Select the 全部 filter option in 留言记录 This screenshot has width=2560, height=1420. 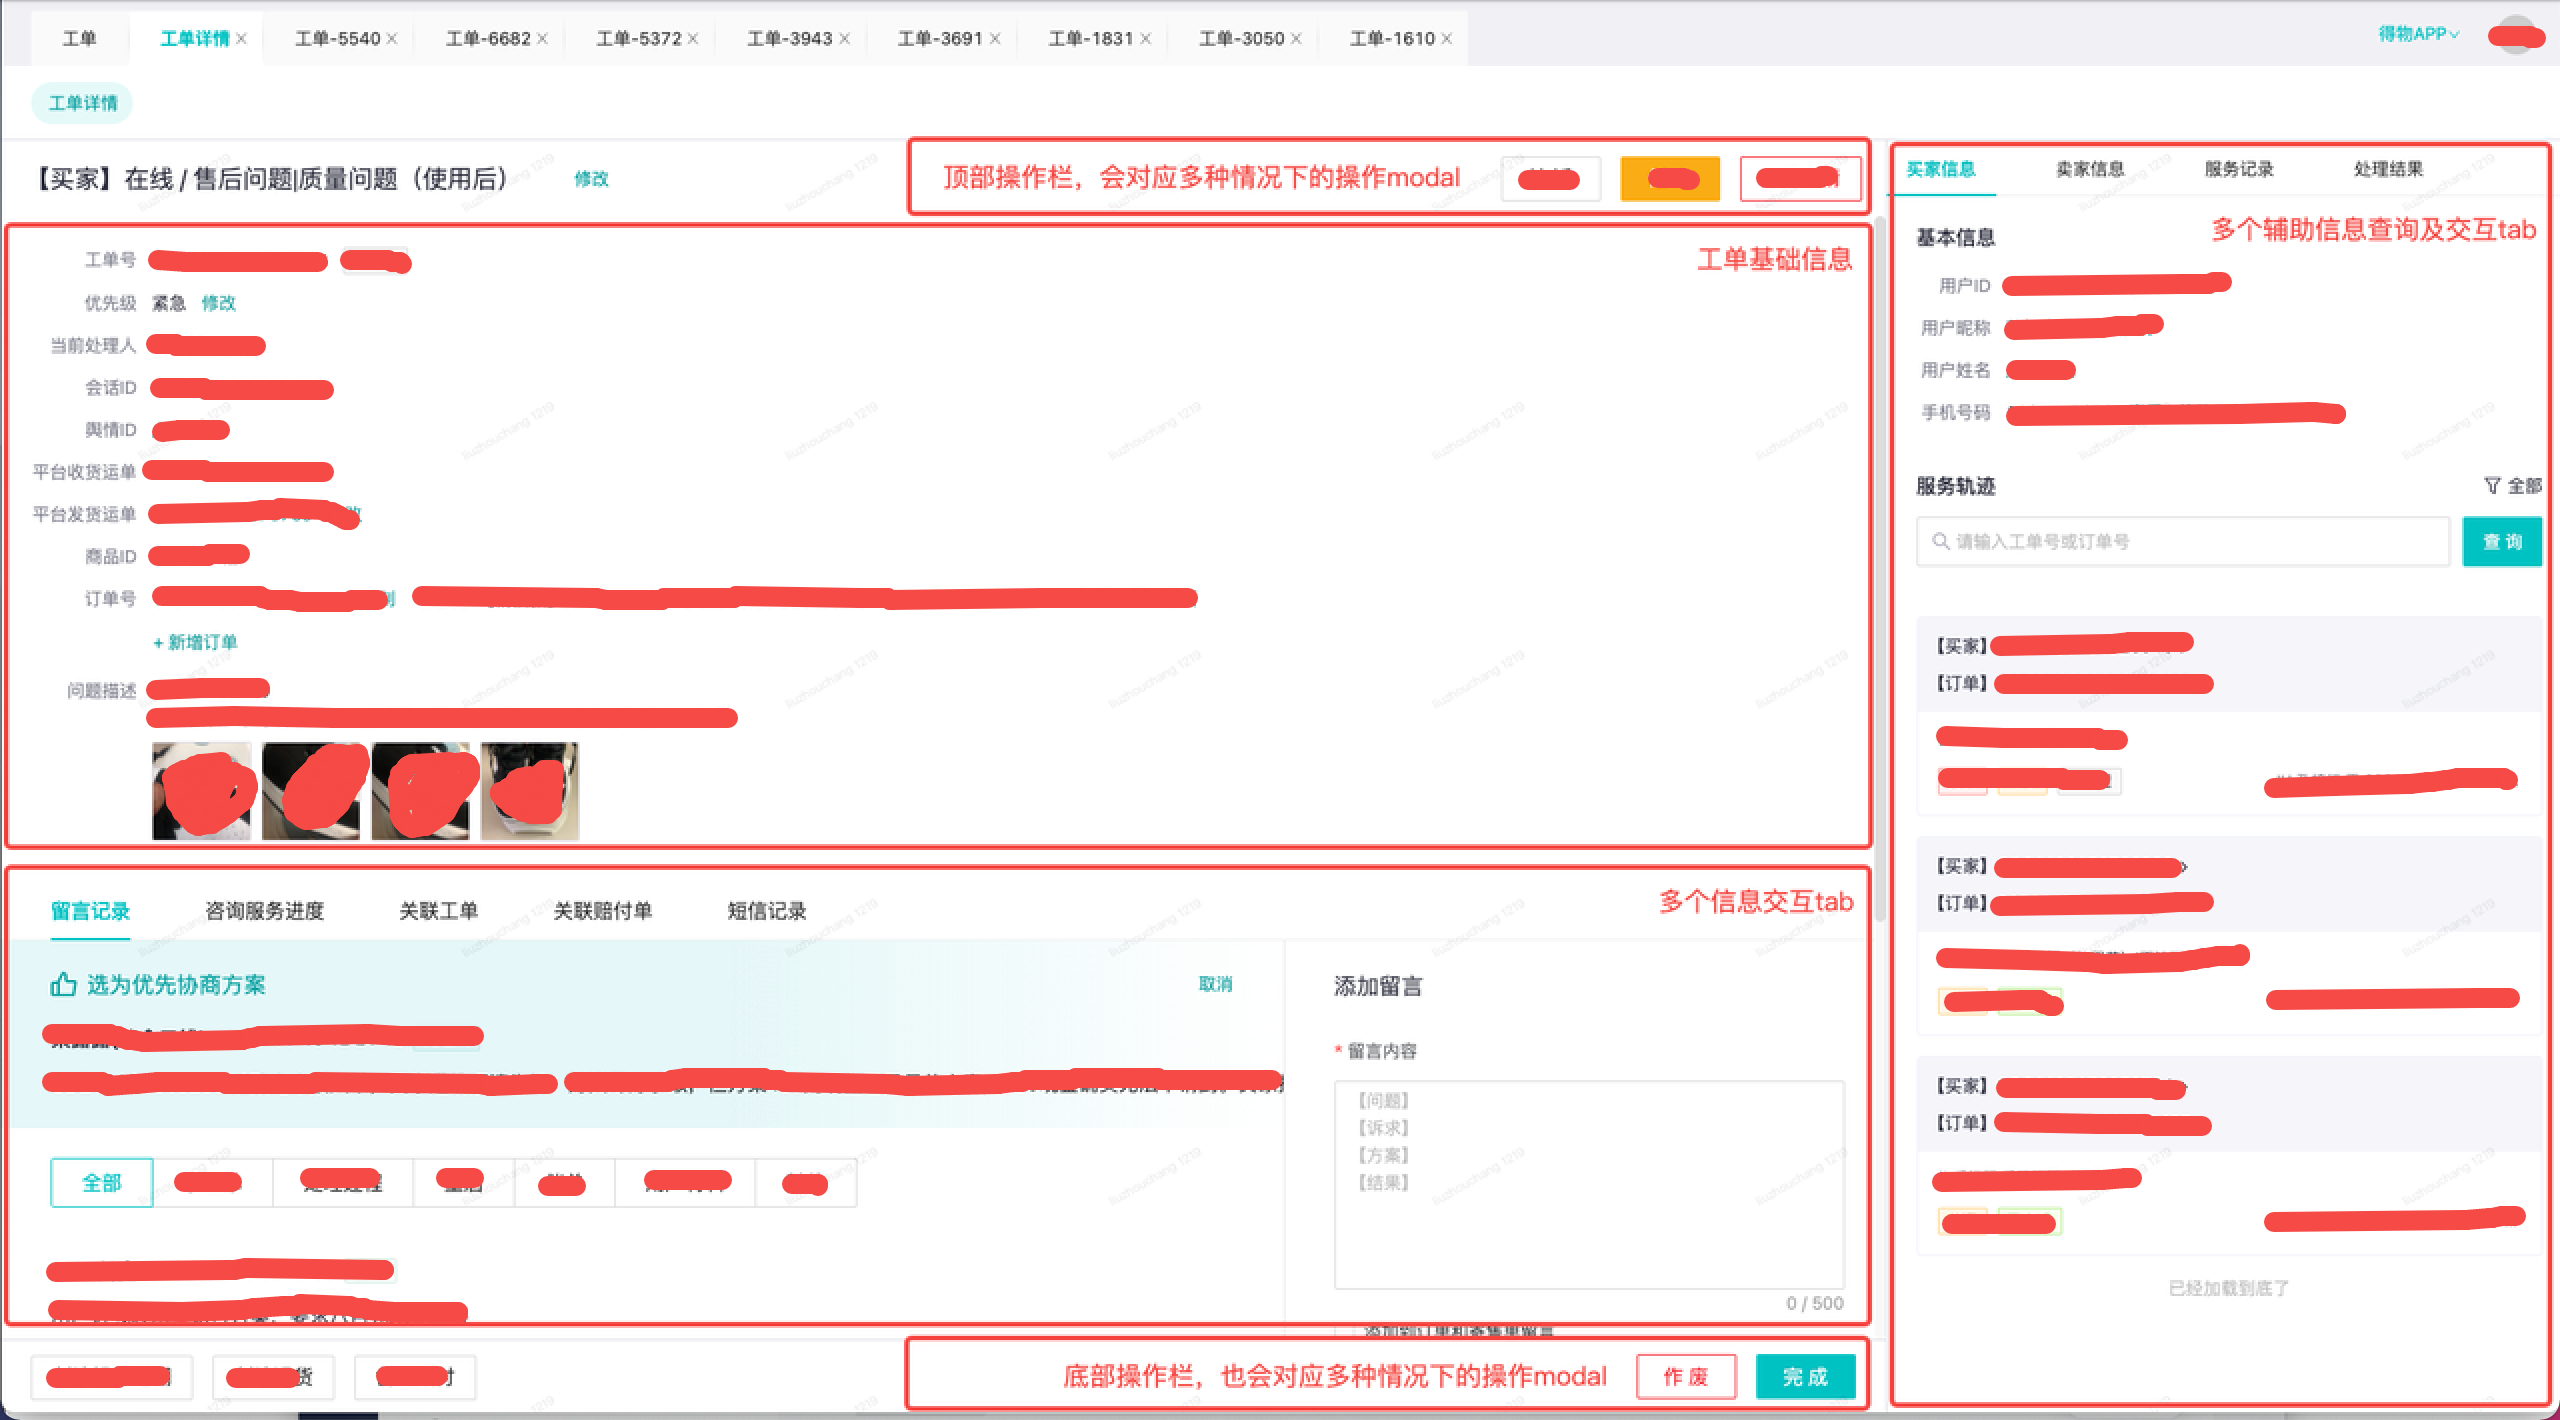click(101, 1183)
